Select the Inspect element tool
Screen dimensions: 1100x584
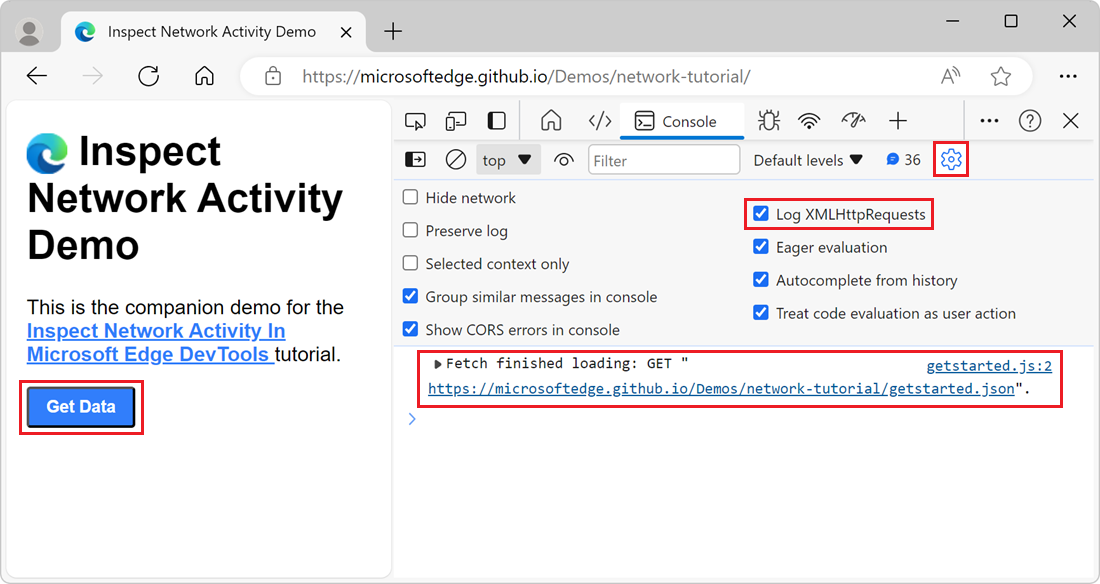click(x=414, y=119)
